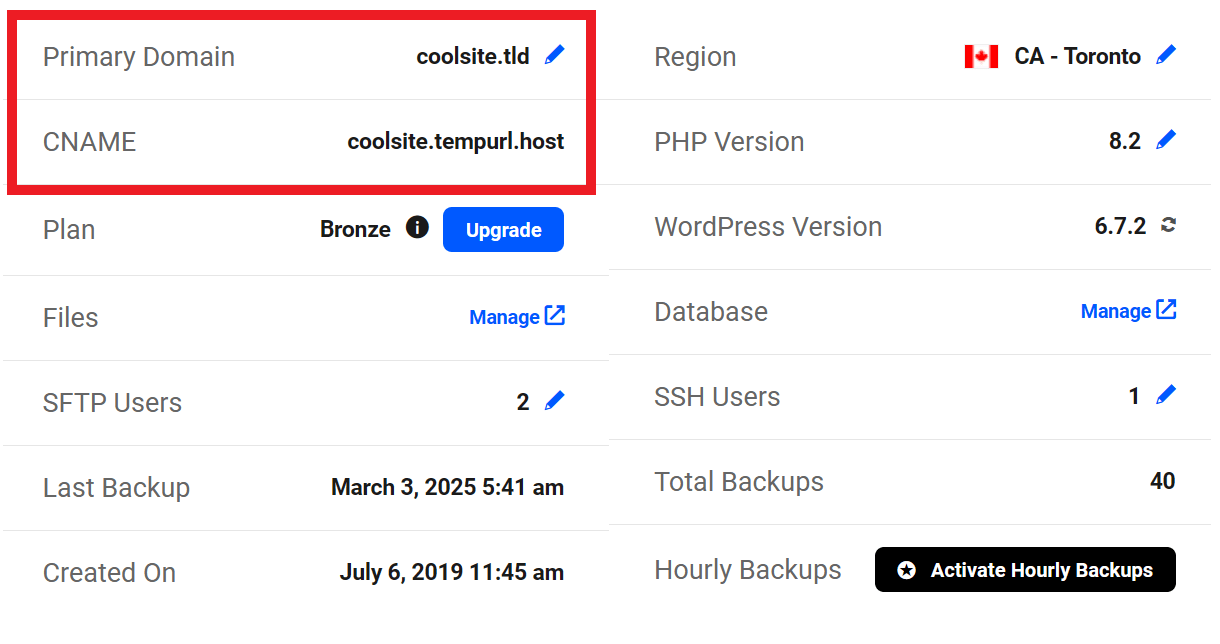
Task: Click the SFTP Users count 2
Action: coord(523,403)
